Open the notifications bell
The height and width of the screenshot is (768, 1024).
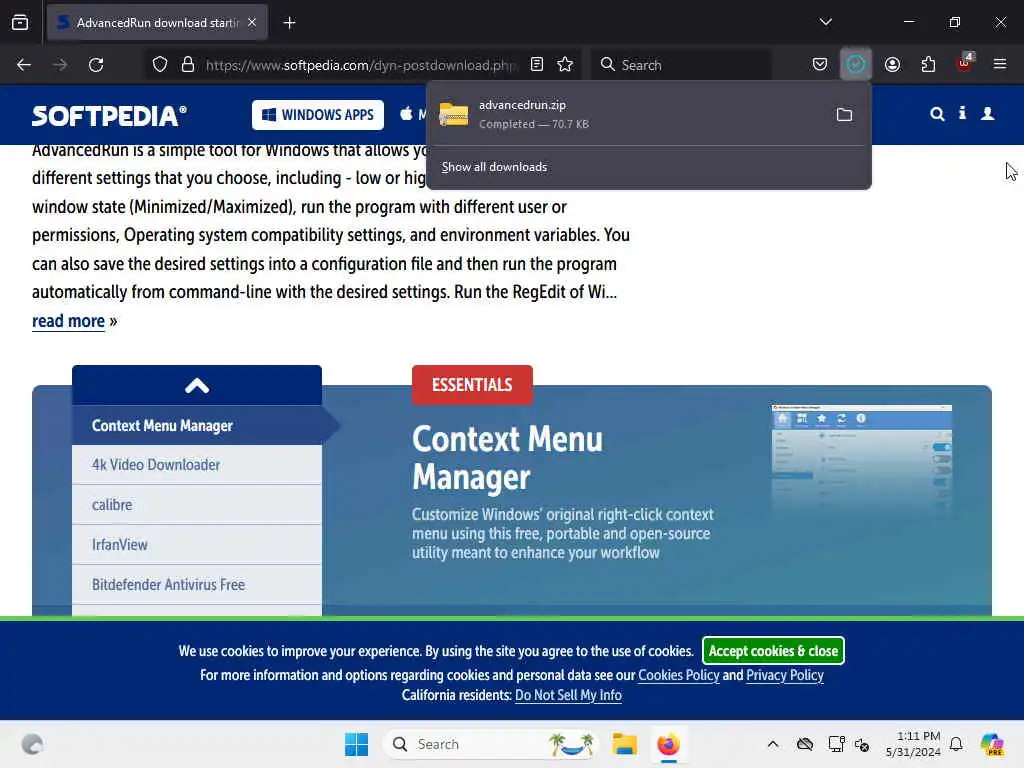click(956, 744)
